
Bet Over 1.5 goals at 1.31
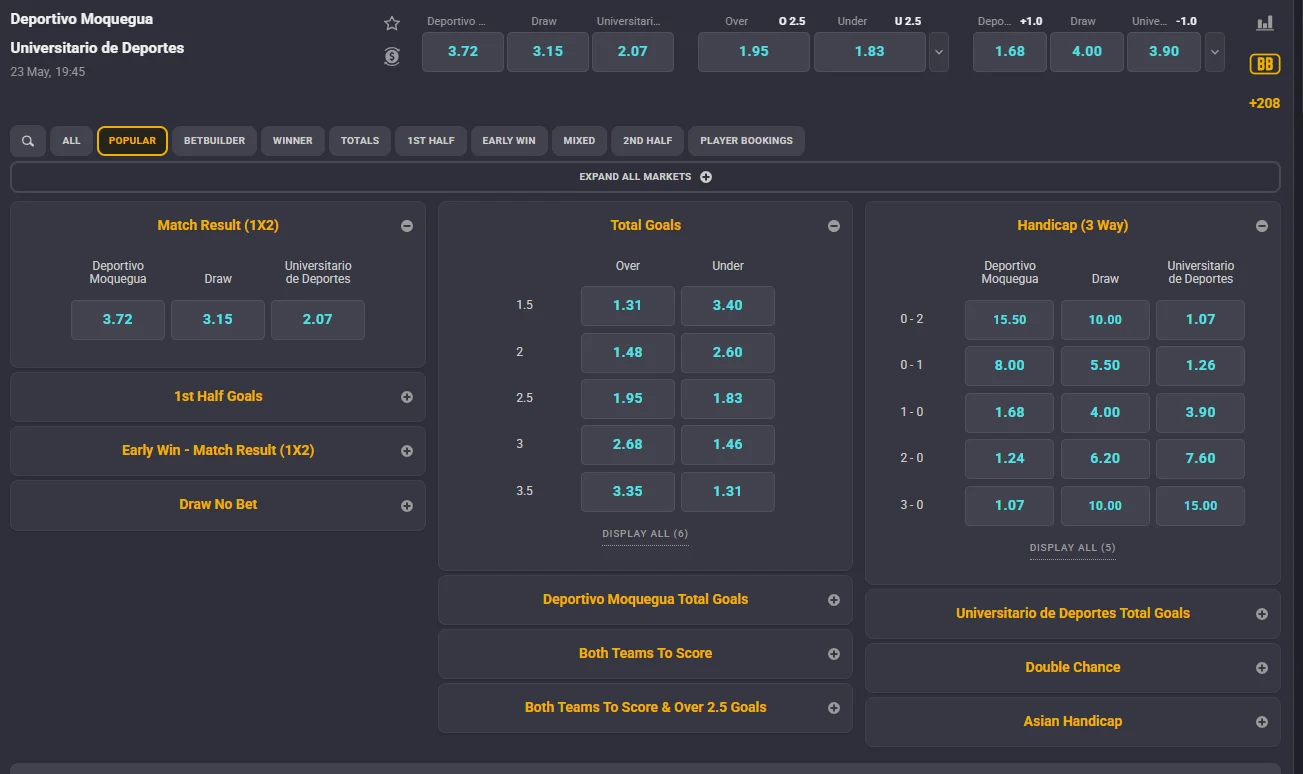pyautogui.click(x=628, y=306)
